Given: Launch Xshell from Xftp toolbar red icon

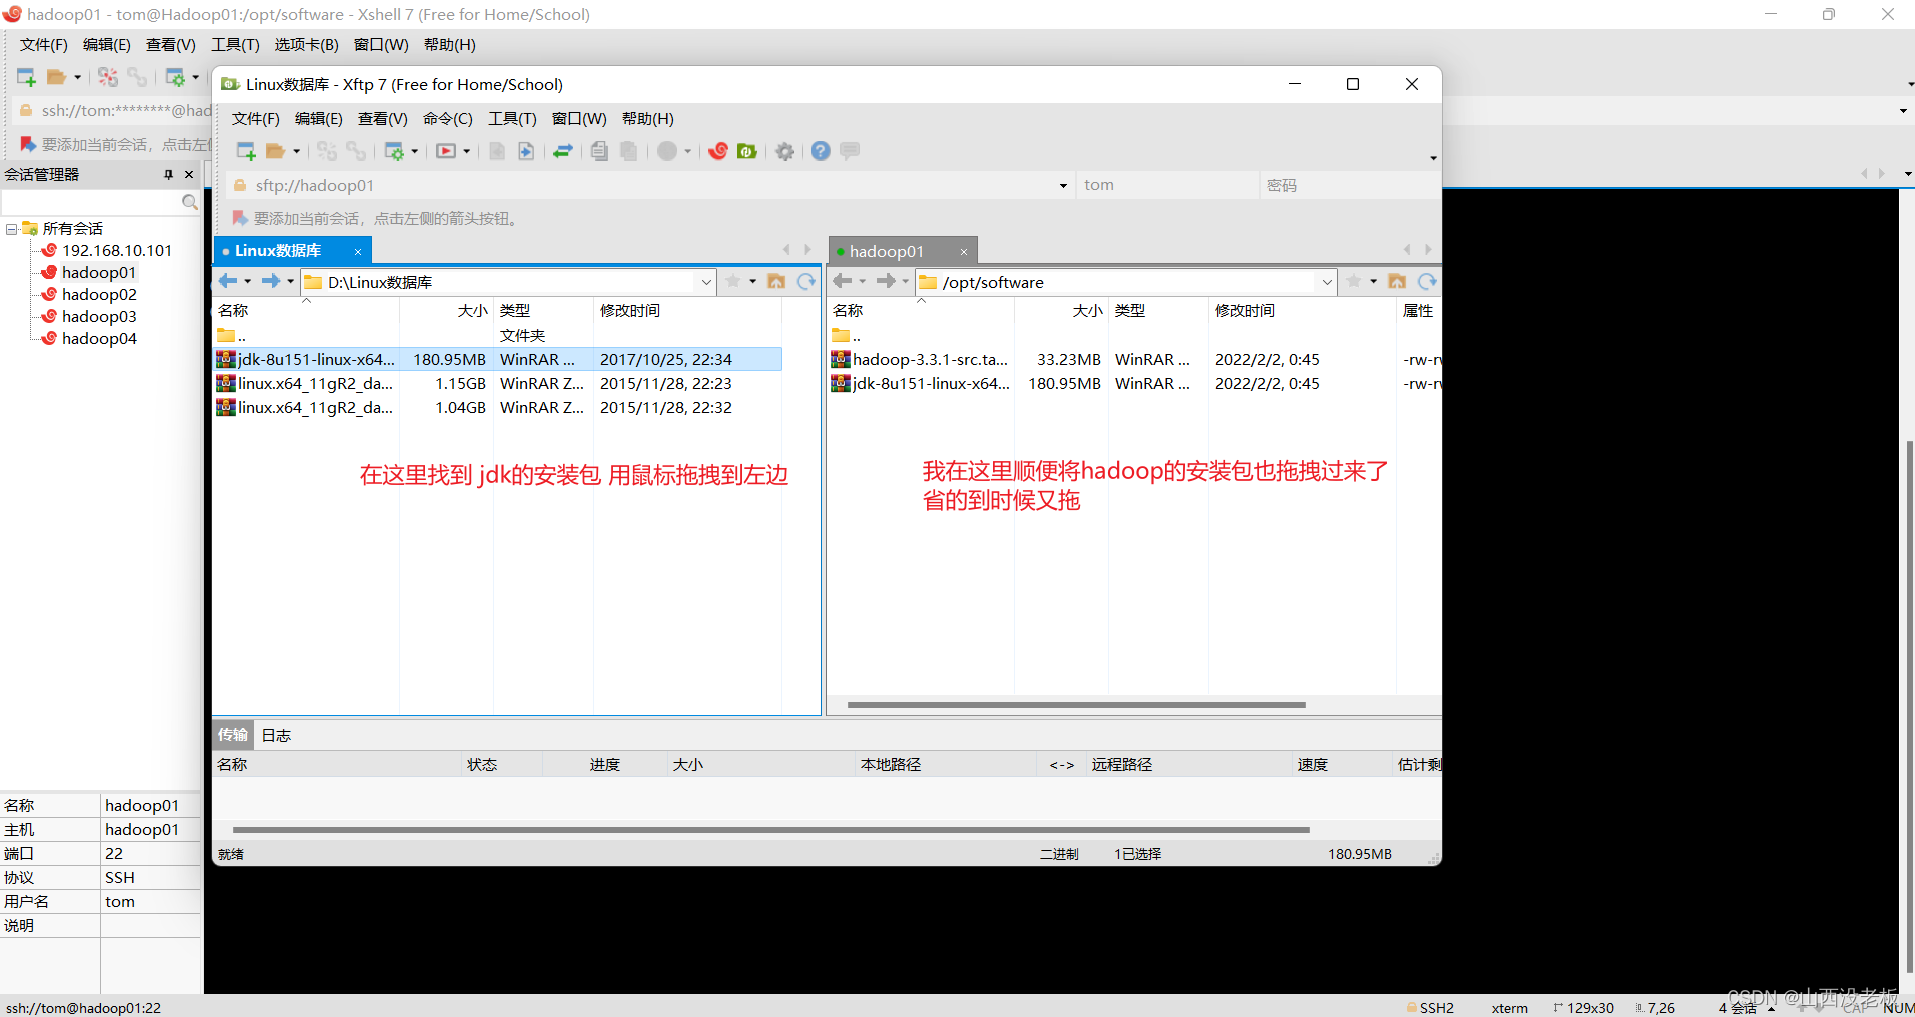Looking at the screenshot, I should [x=717, y=151].
